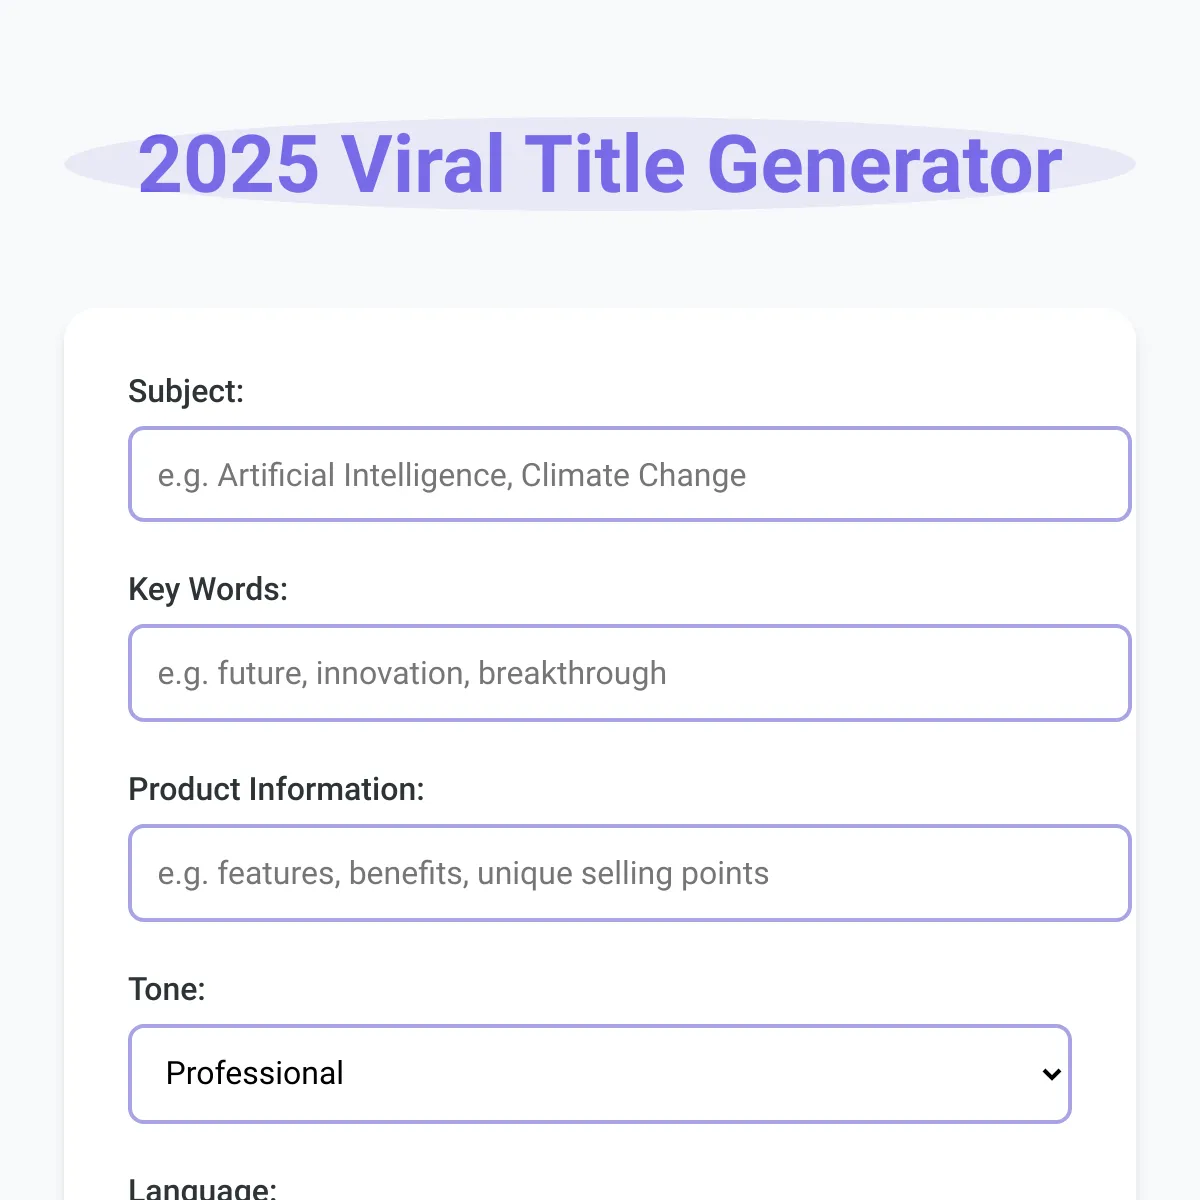Click placeholder "future, innovation, breakthrough"
Screen dimensions: 1200x1200
pyautogui.click(x=442, y=673)
